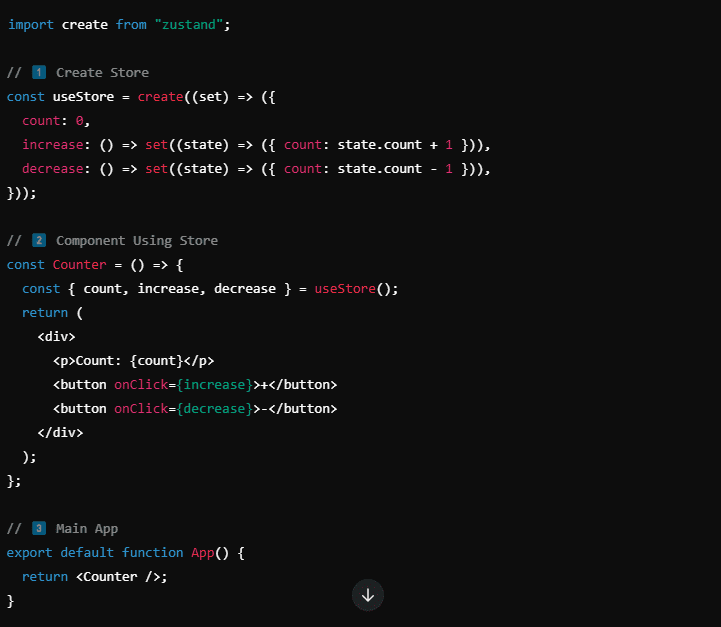Click the "Main App" comment text
The width and height of the screenshot is (721, 627).
click(87, 529)
